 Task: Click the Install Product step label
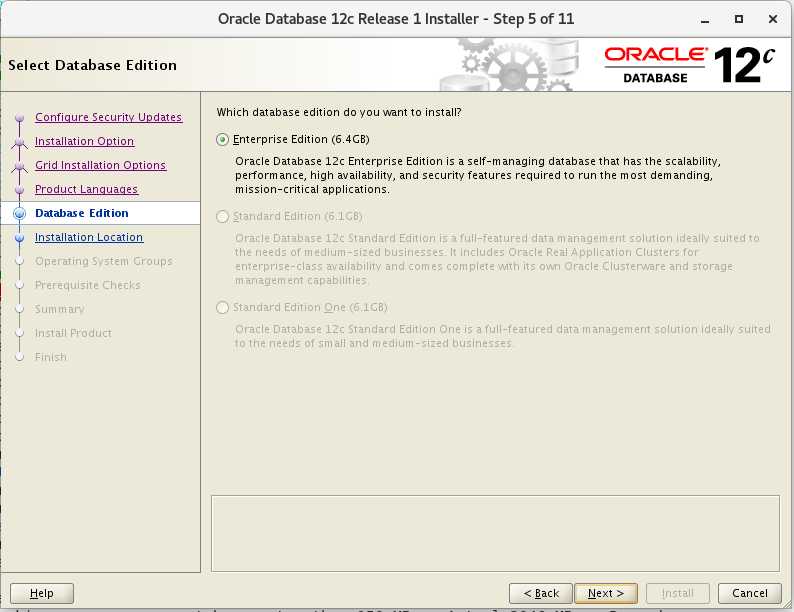click(73, 333)
